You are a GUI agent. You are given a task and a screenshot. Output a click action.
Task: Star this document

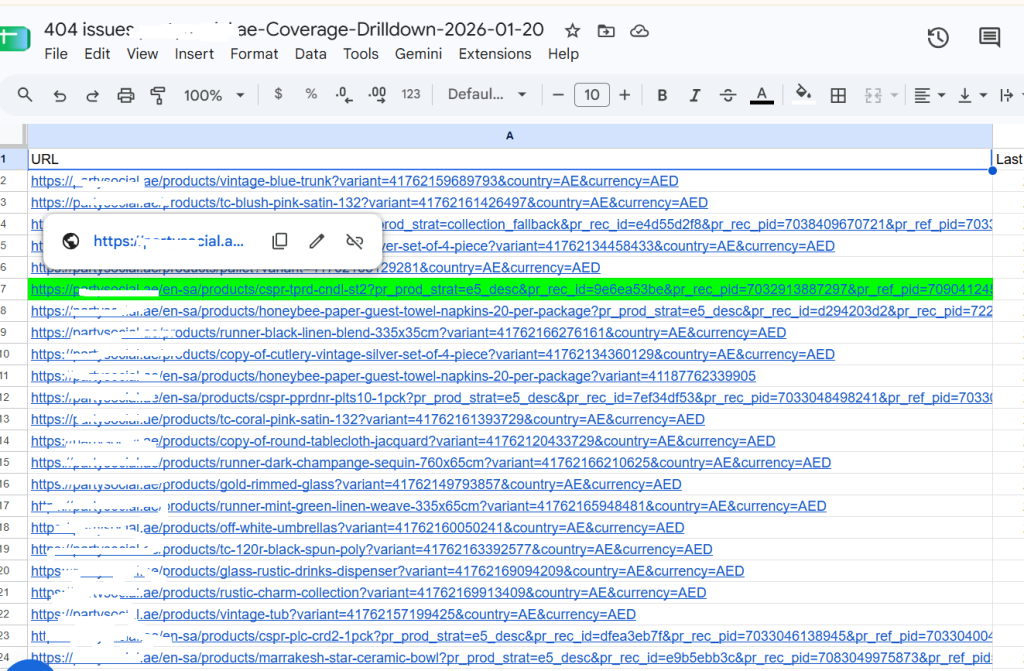pos(573,31)
